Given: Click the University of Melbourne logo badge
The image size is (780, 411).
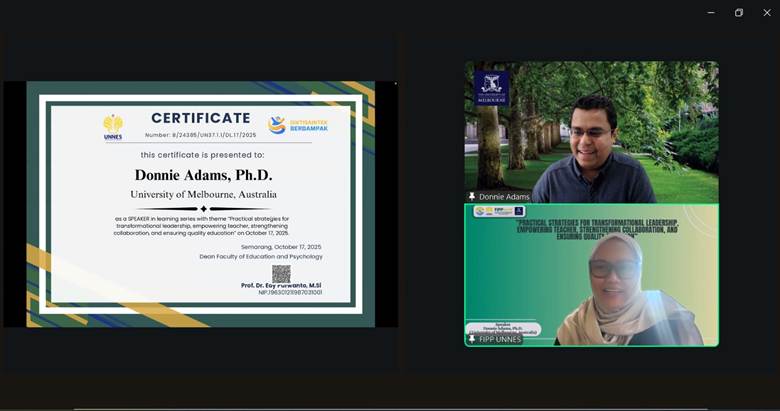Looking at the screenshot, I should point(491,88).
